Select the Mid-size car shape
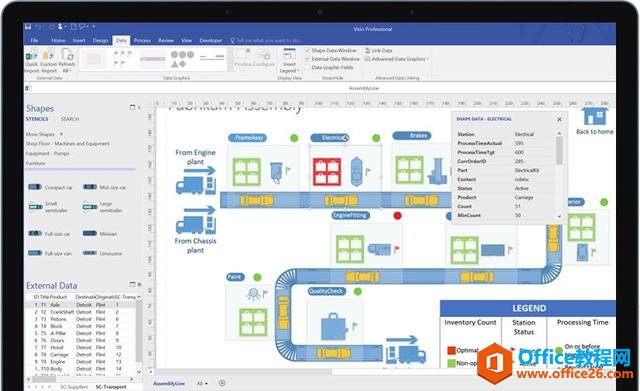The width and height of the screenshot is (640, 391). pos(104,187)
